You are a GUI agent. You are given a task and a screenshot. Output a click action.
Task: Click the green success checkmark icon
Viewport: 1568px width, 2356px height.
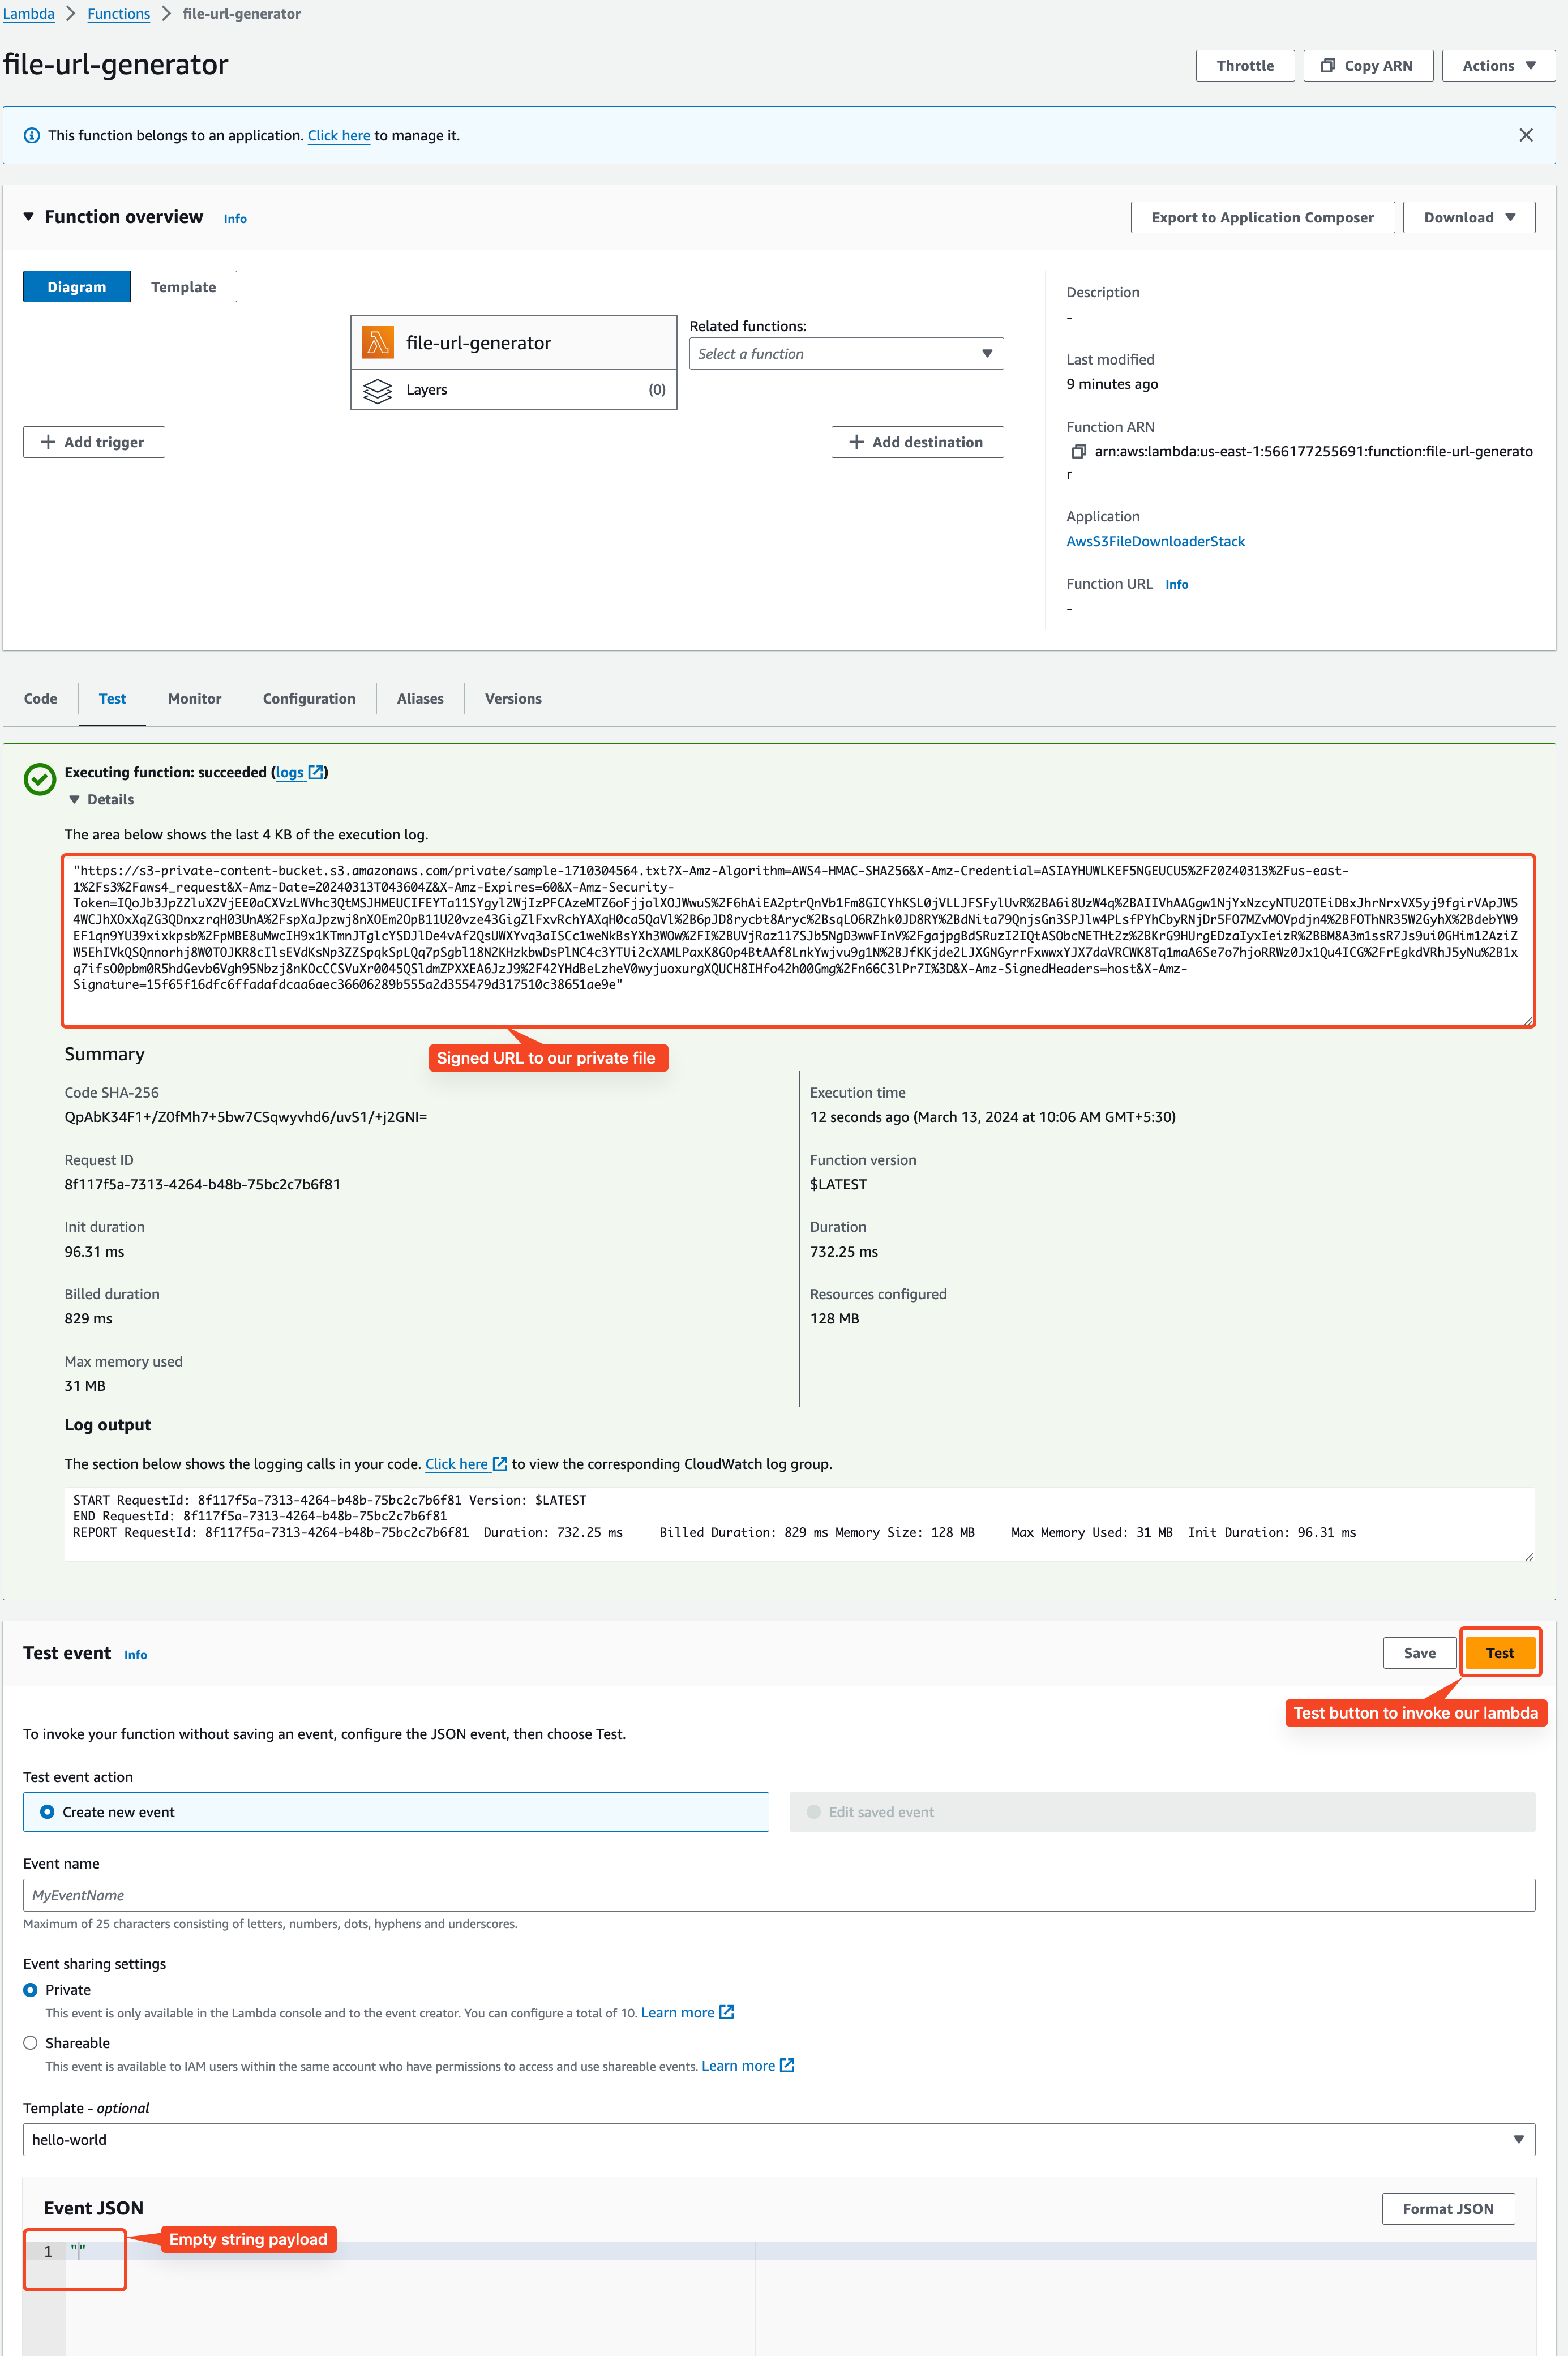[40, 779]
